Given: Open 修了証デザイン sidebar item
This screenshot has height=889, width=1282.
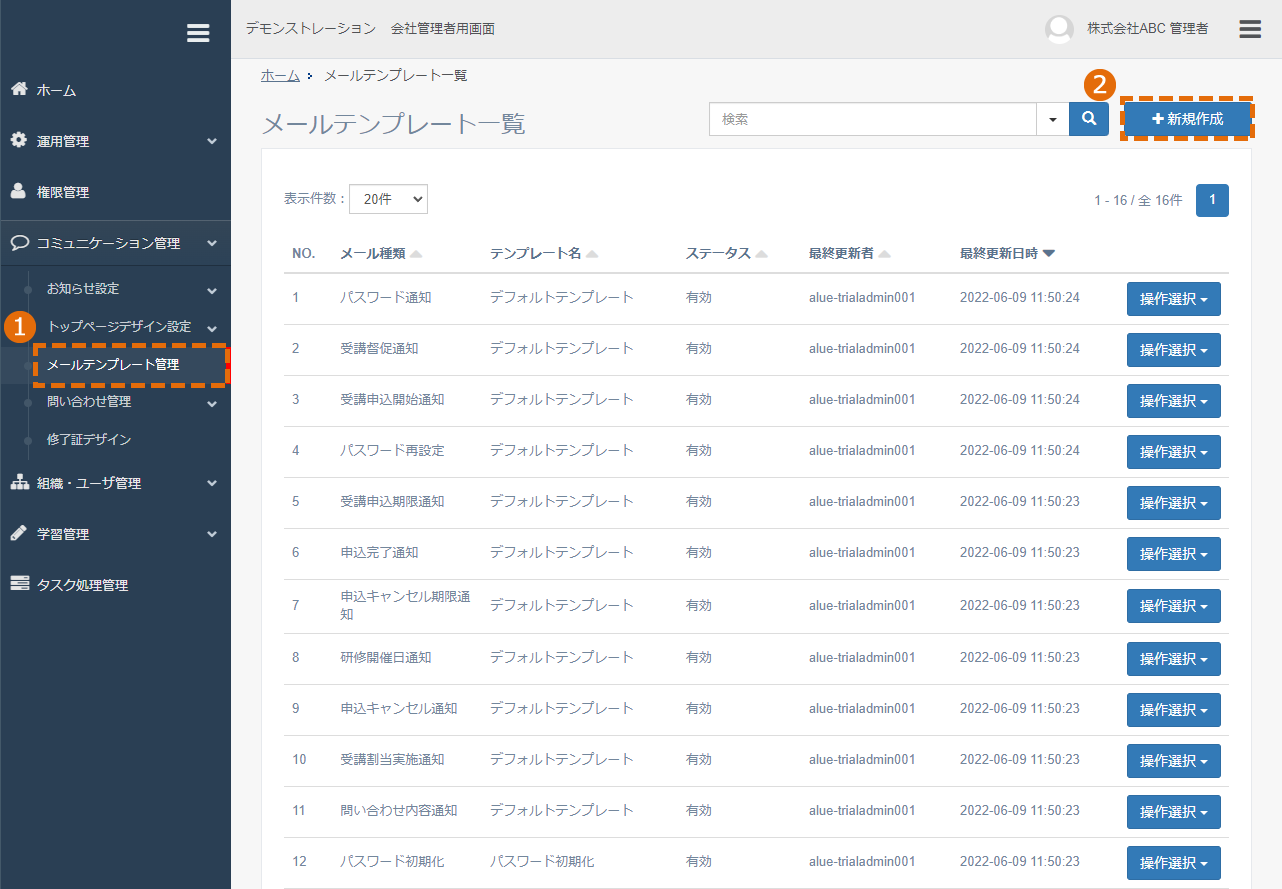Looking at the screenshot, I should click(89, 439).
